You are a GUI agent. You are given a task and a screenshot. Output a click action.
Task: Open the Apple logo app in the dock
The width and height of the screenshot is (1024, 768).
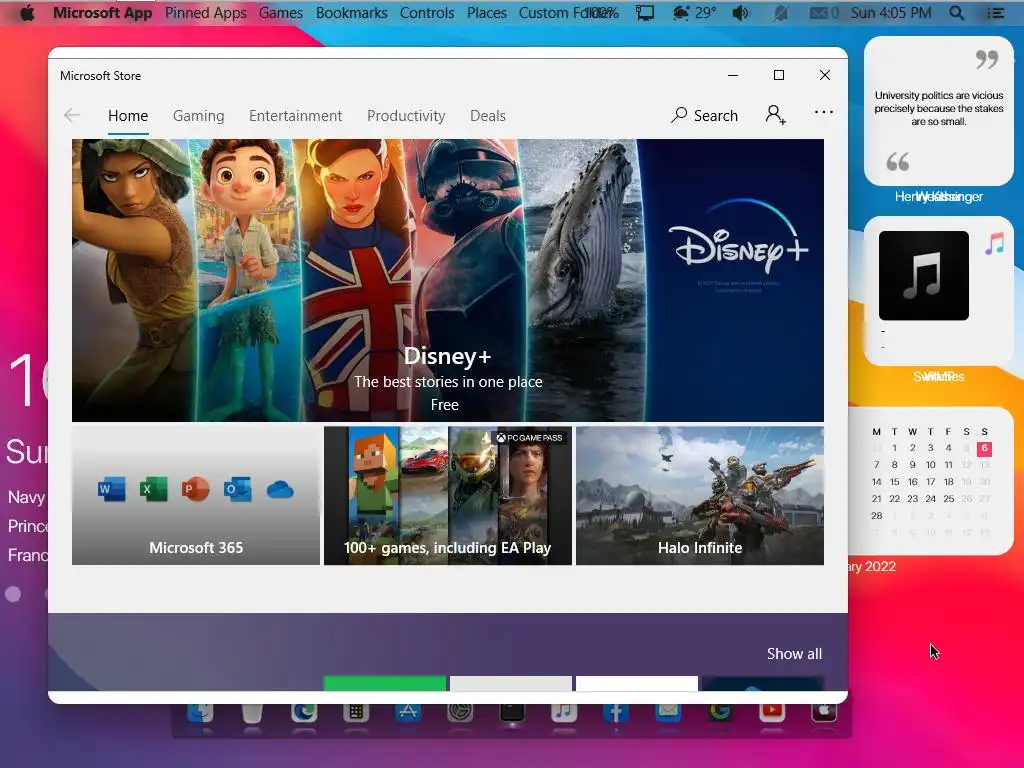(x=824, y=711)
